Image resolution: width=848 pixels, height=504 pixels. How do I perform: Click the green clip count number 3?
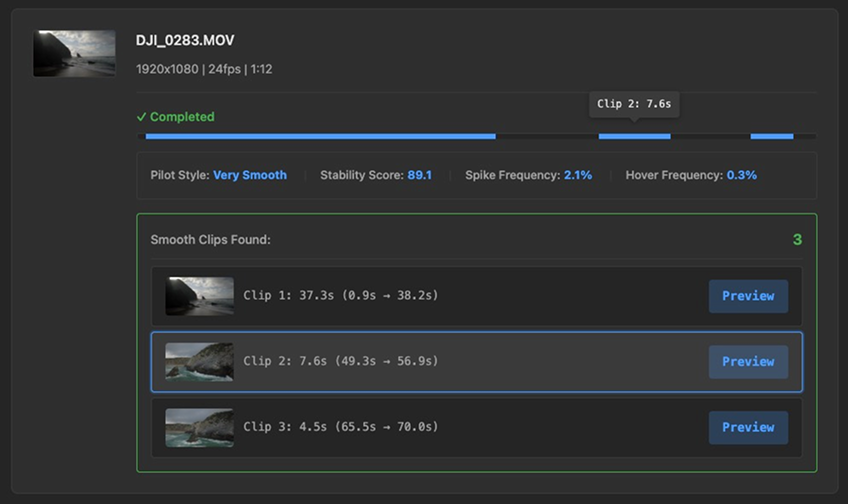796,240
